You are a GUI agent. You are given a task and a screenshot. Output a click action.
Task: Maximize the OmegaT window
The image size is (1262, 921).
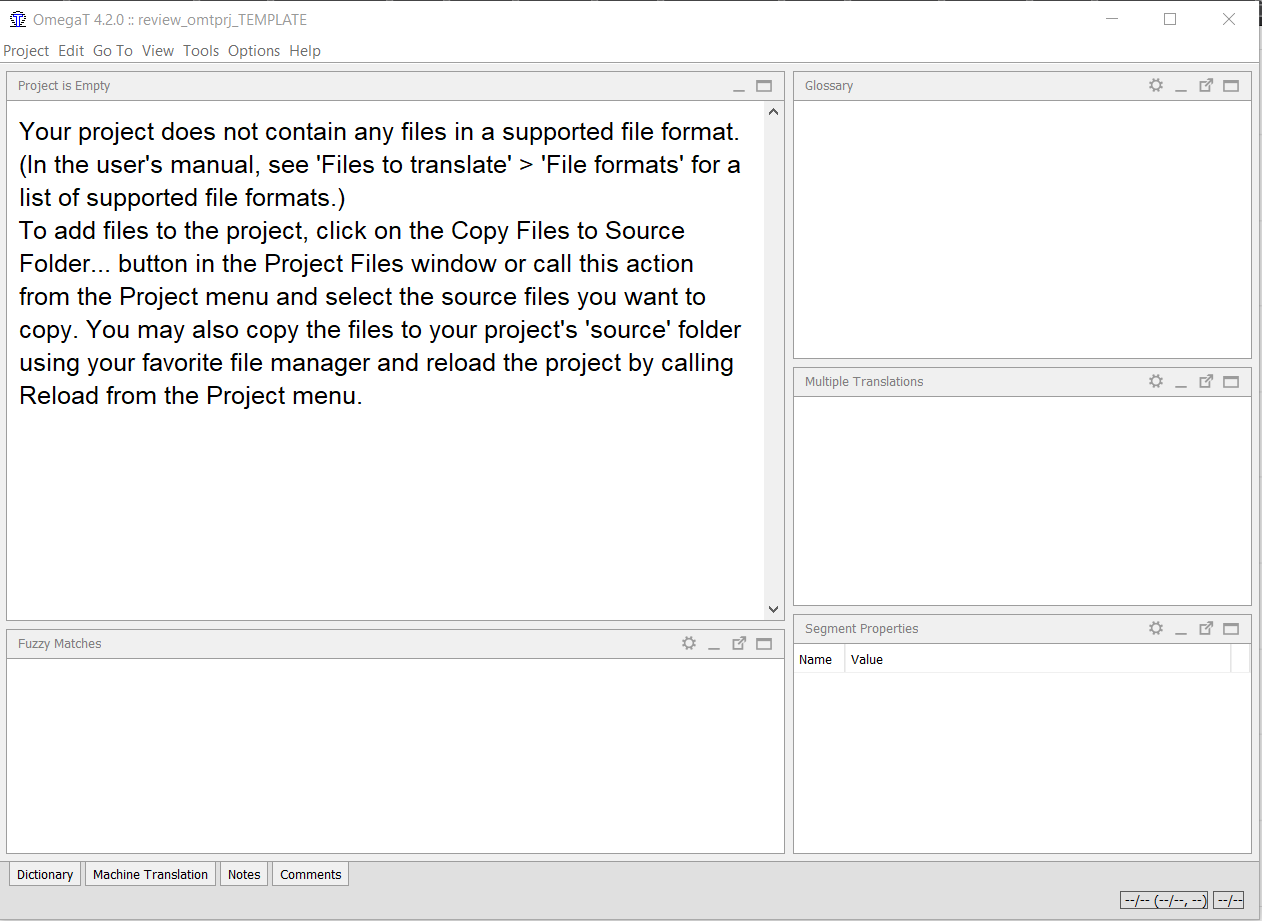1170,19
